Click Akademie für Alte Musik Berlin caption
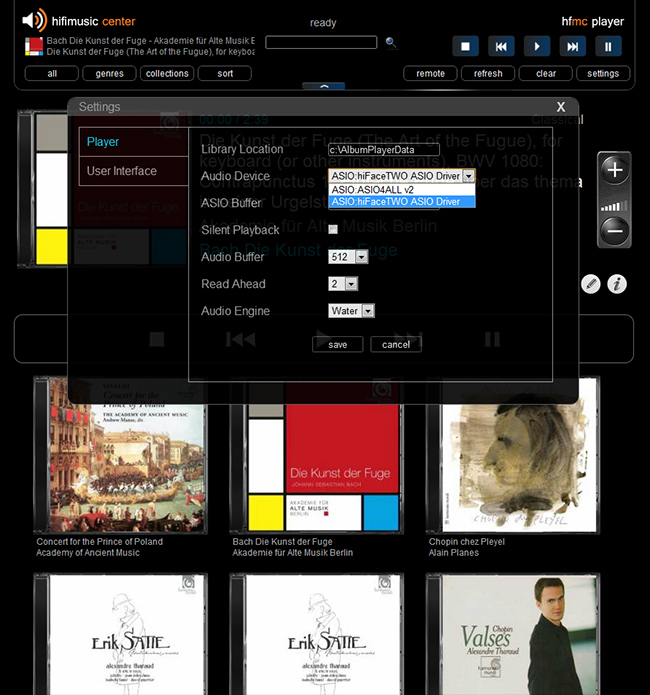 click(x=293, y=553)
